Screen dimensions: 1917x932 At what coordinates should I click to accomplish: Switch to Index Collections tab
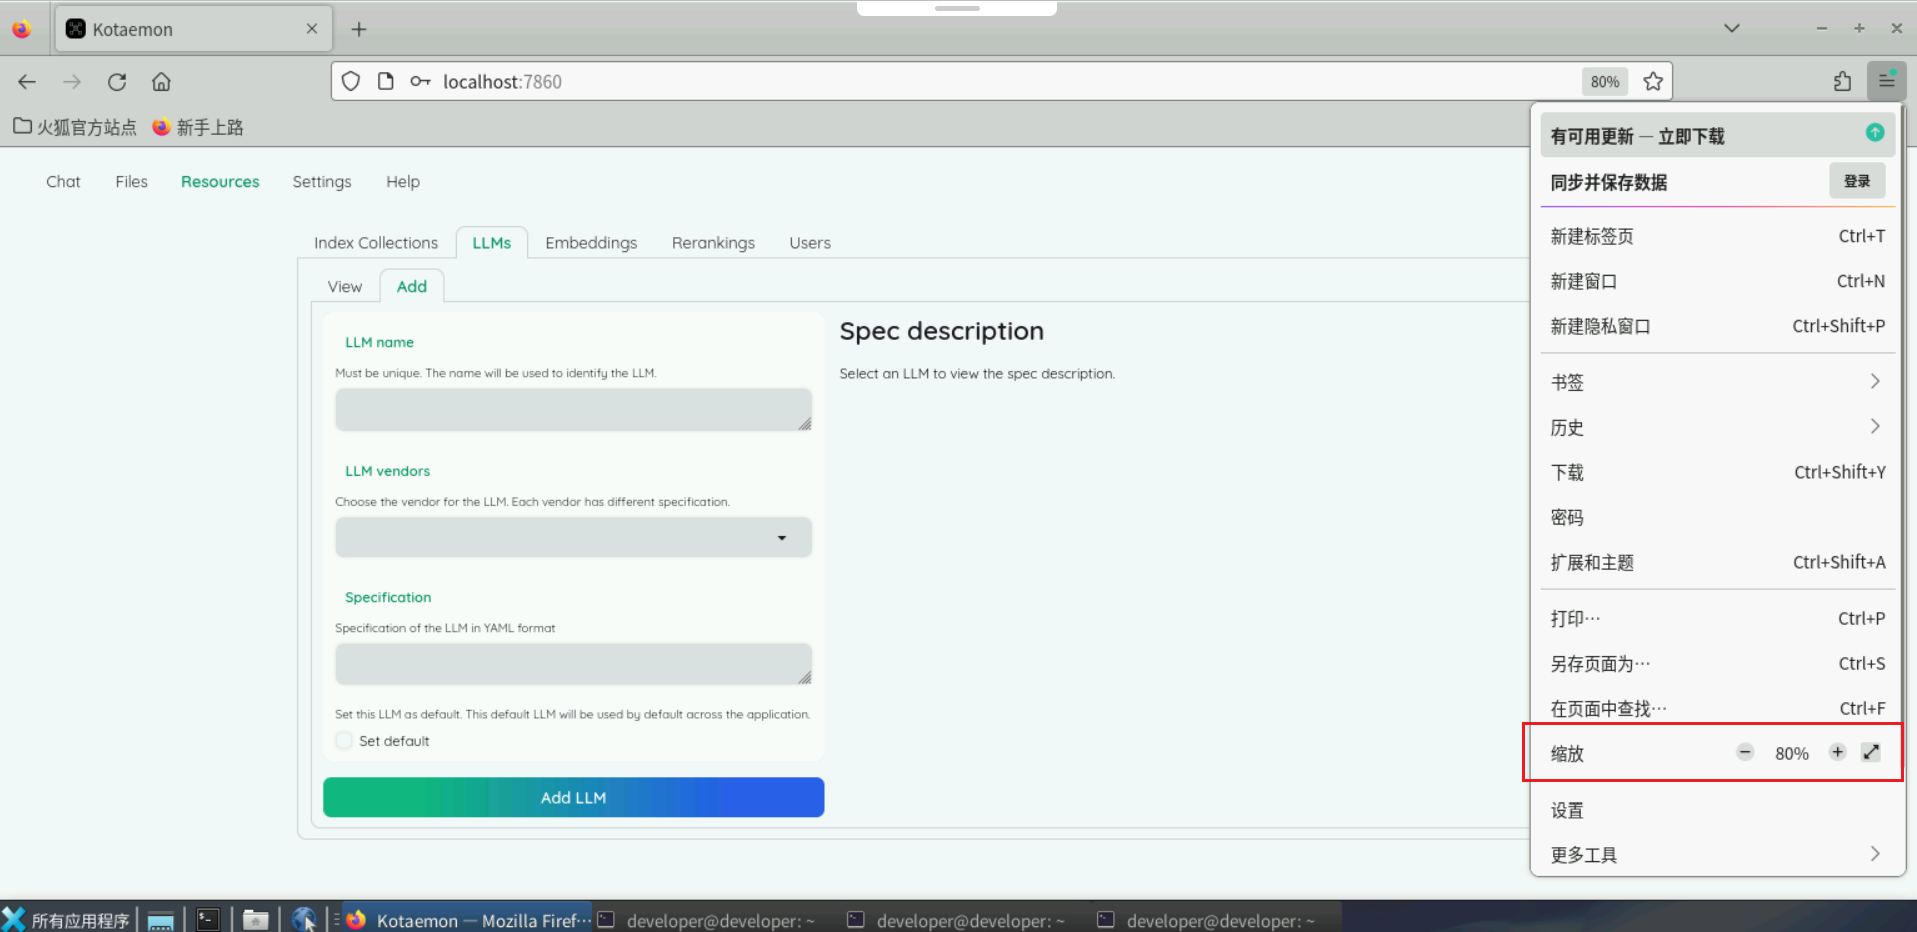tap(376, 243)
